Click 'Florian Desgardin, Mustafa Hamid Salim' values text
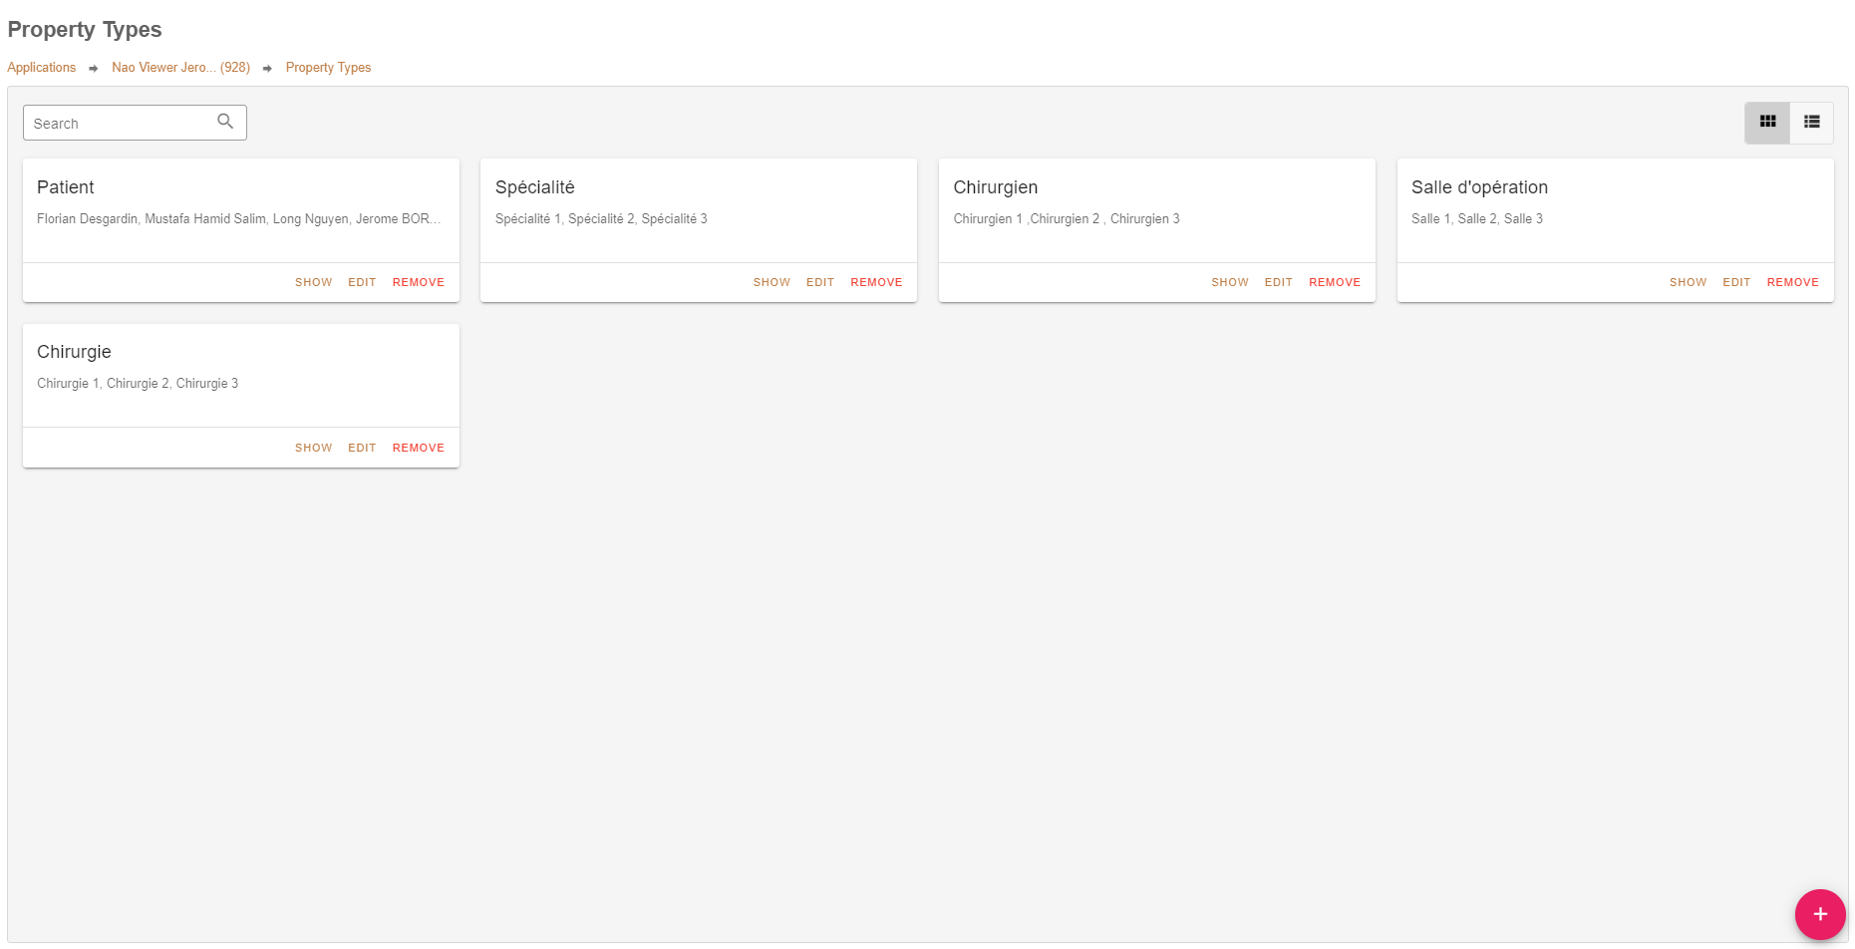This screenshot has height=949, width=1855. (x=238, y=219)
